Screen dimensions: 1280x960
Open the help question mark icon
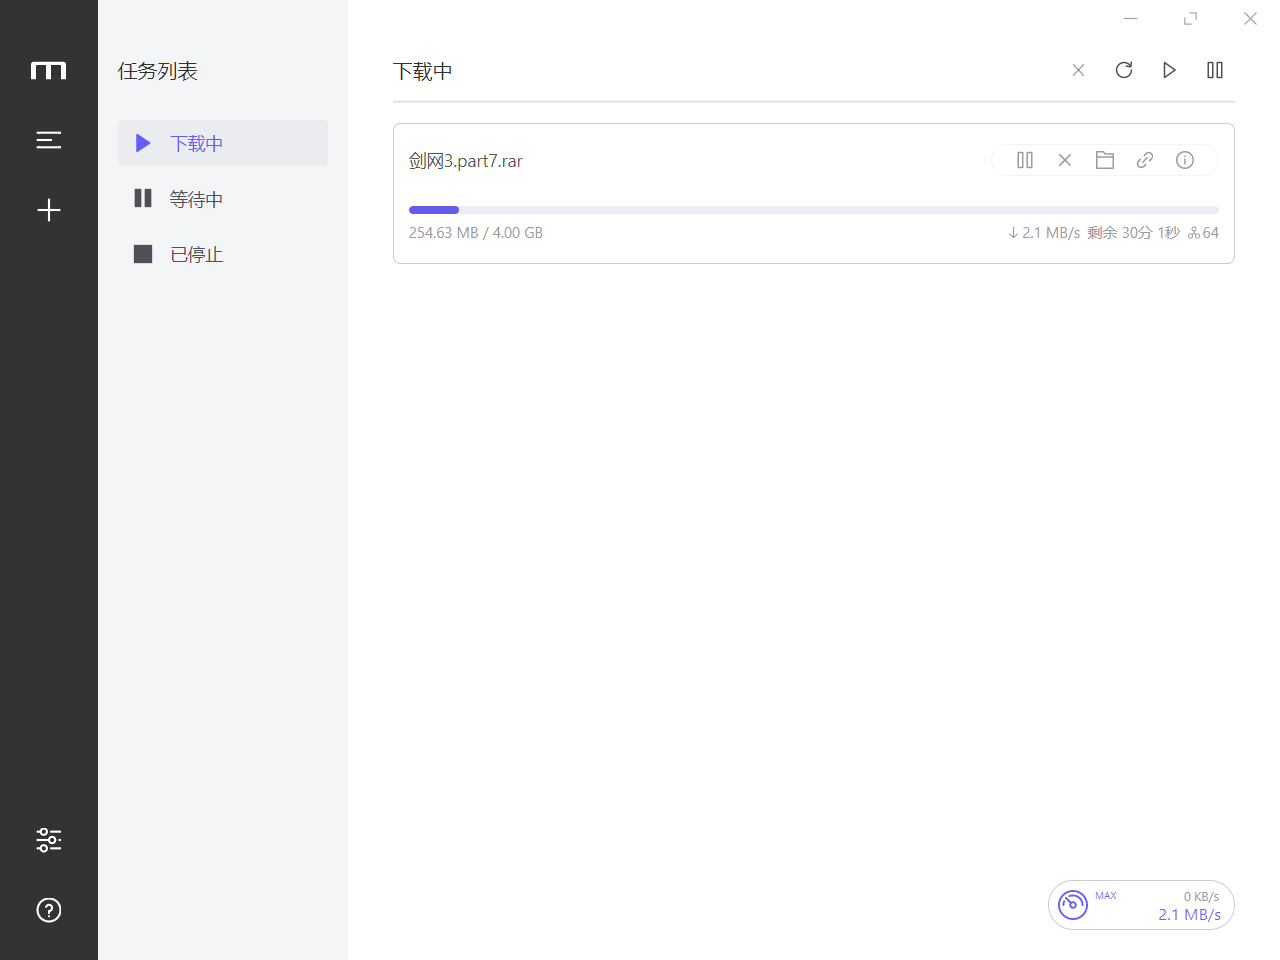pos(48,910)
